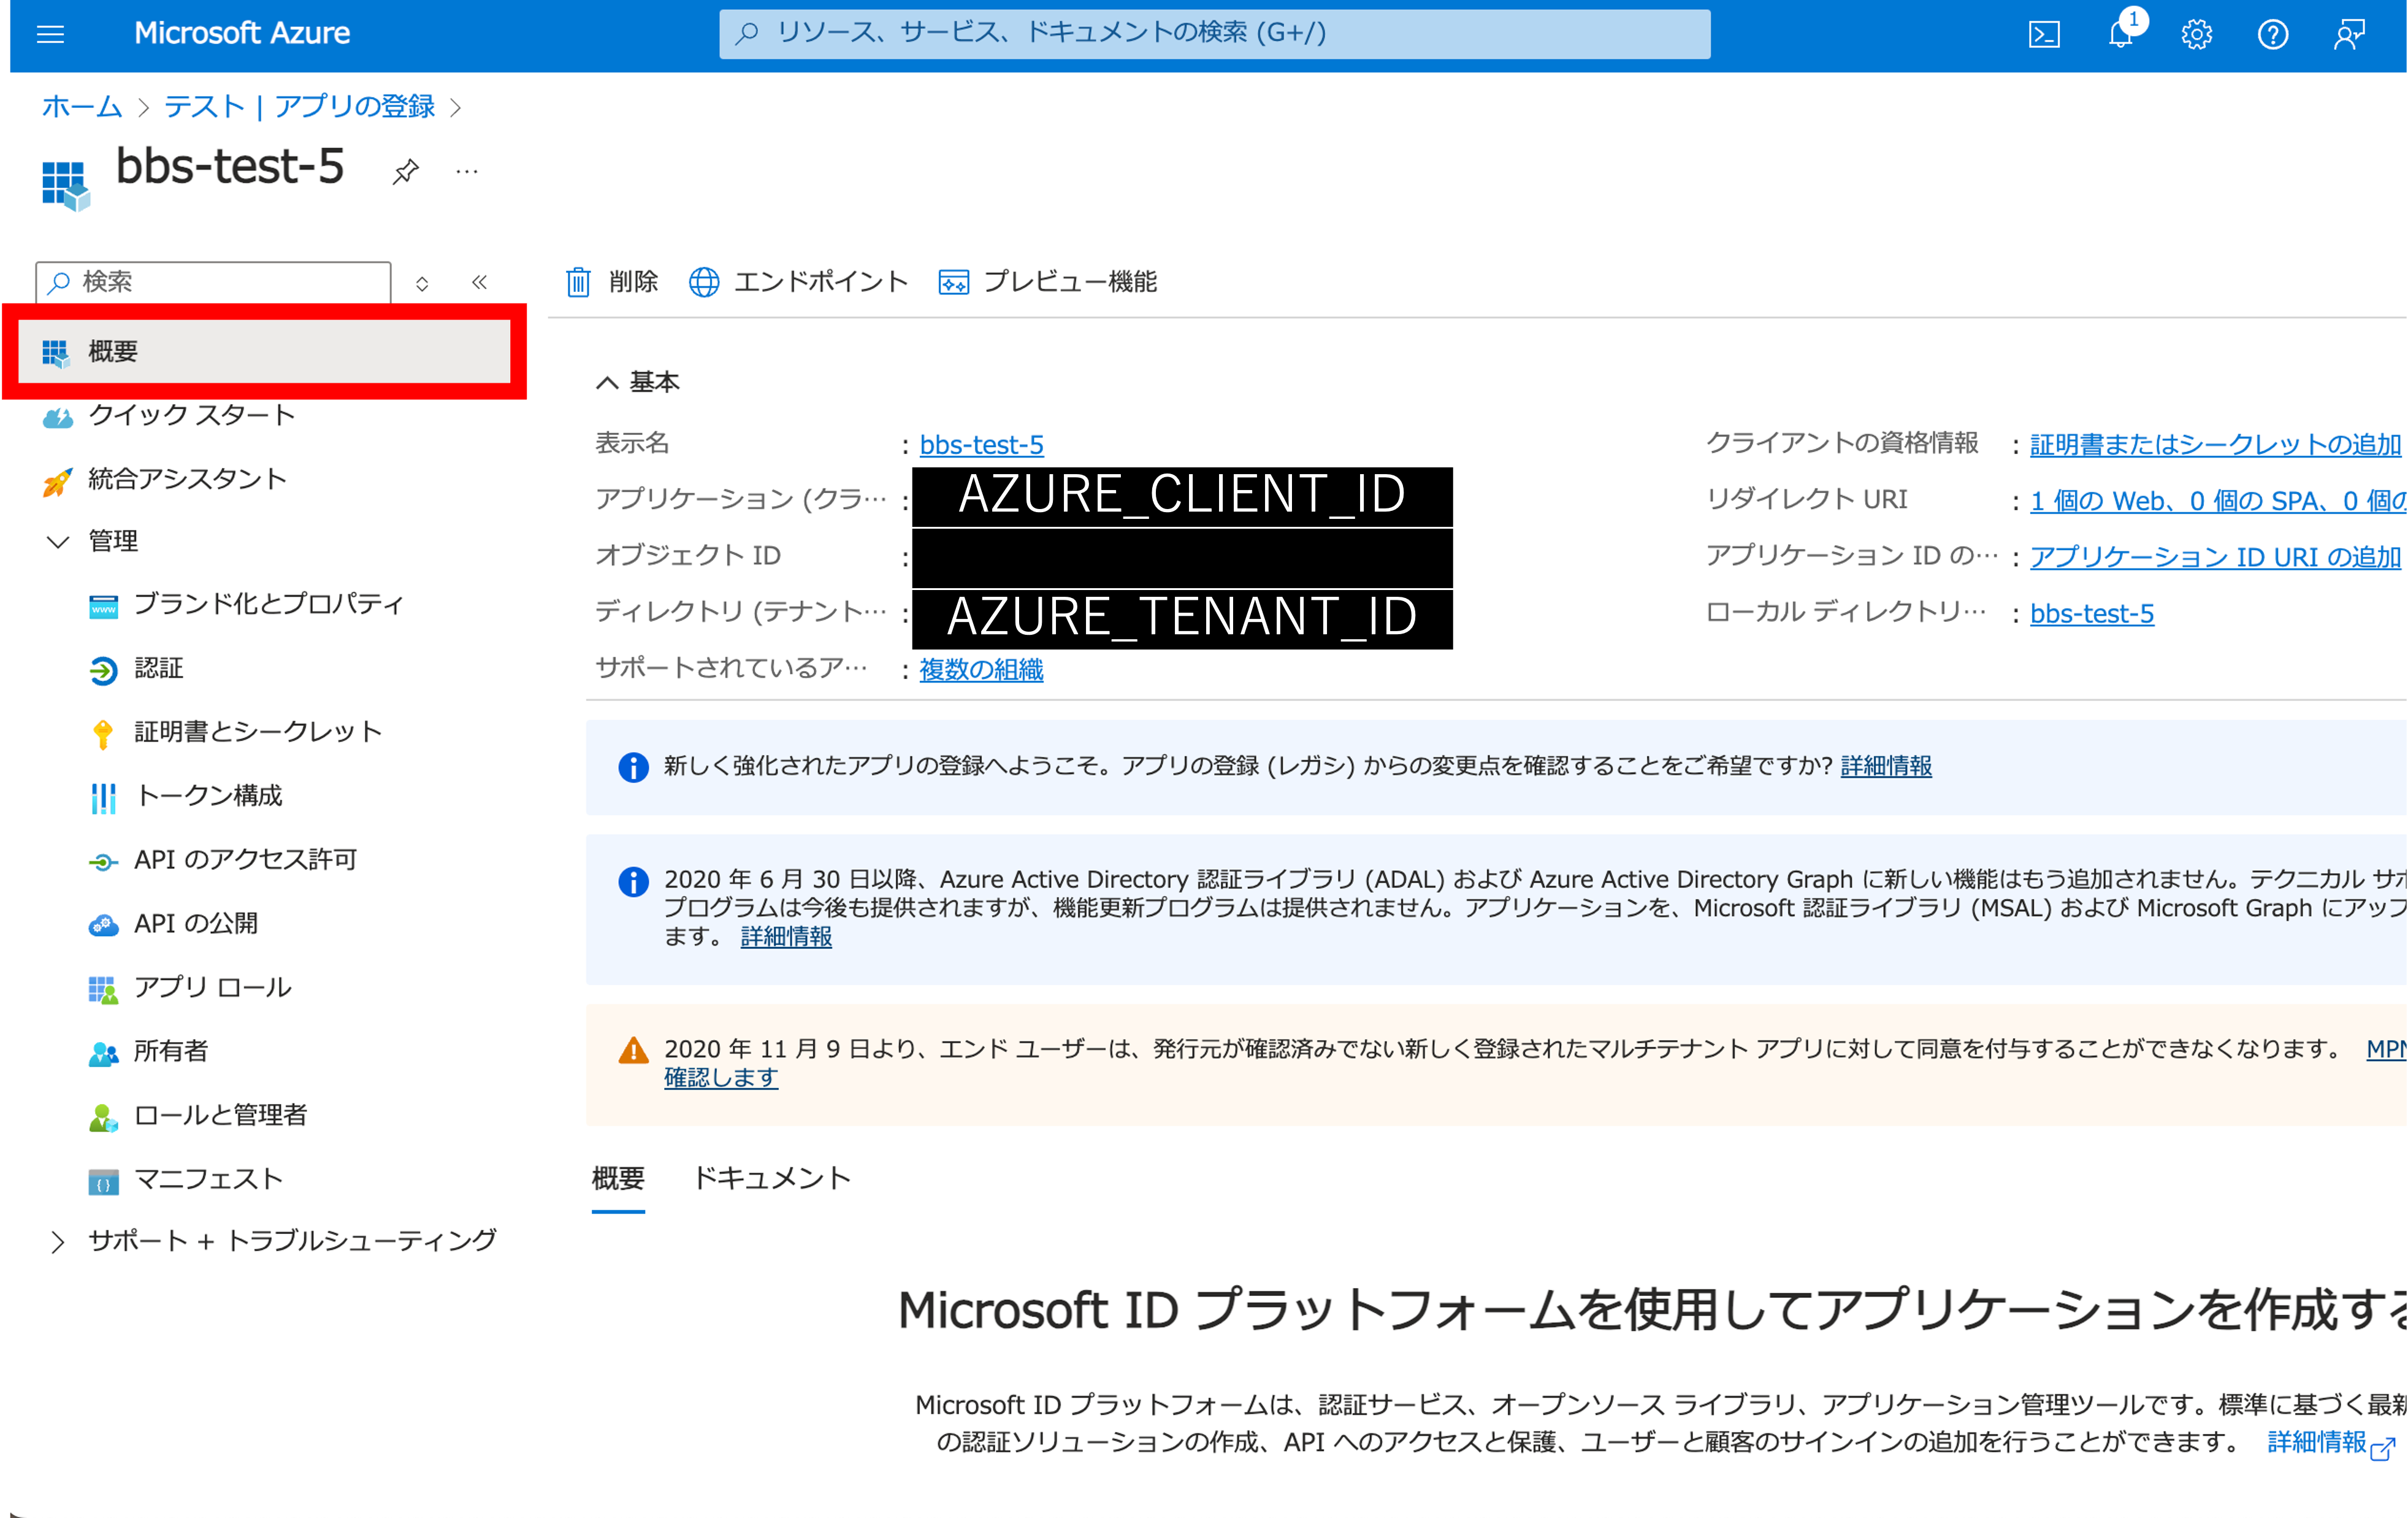Select 証明書とシークレット in sidebar
The image size is (2408, 1518).
(258, 731)
